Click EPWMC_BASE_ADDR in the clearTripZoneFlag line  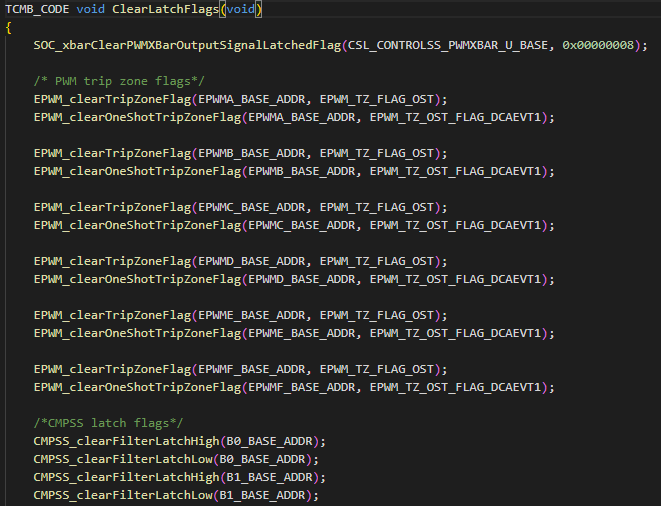252,207
